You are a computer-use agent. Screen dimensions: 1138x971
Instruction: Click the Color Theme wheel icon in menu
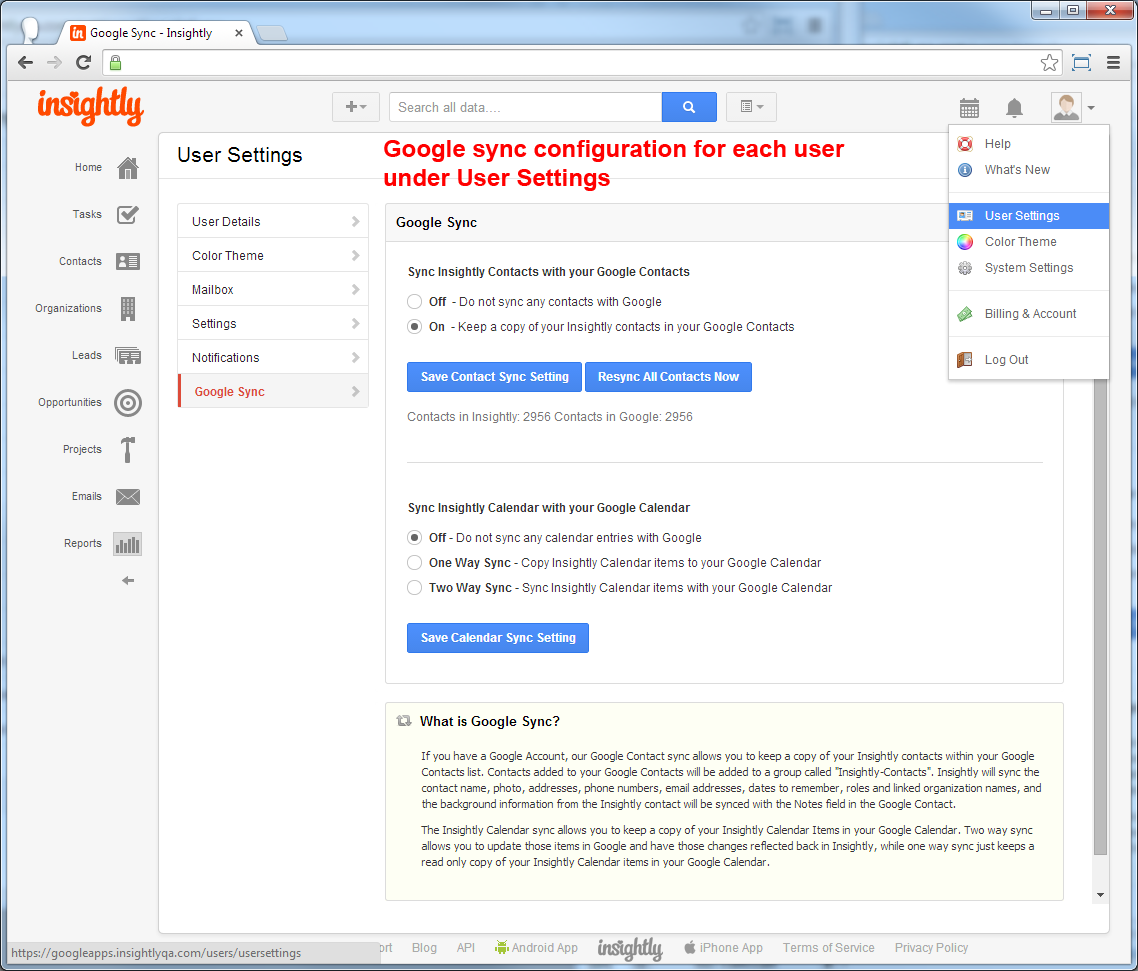click(x=965, y=242)
